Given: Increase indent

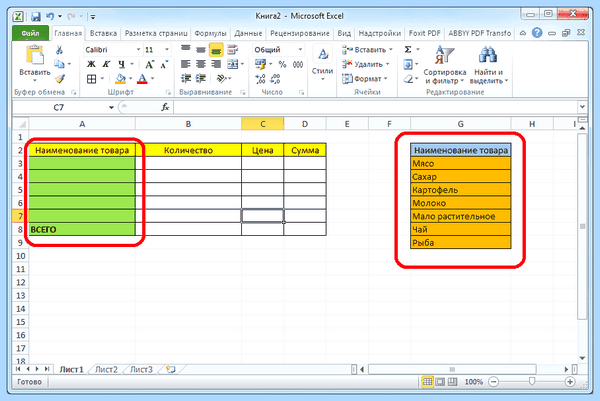Looking at the screenshot, I should coord(201,79).
